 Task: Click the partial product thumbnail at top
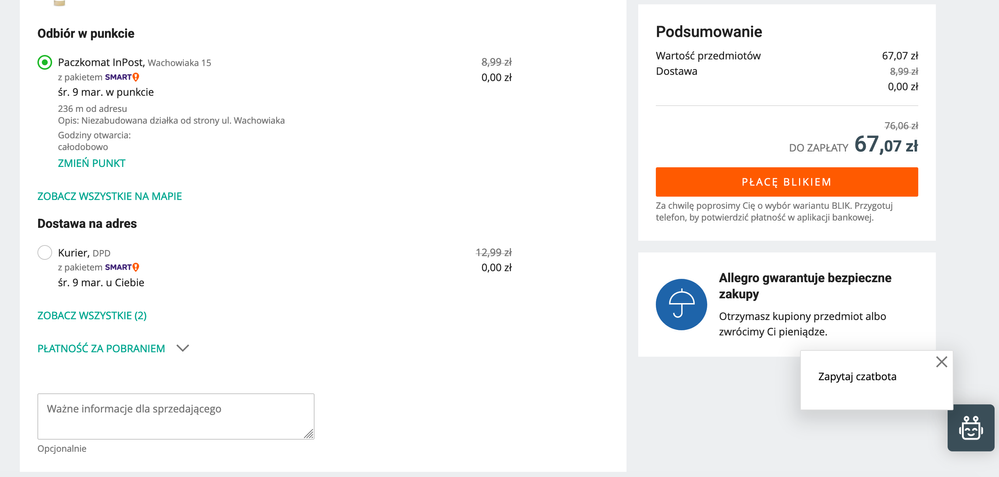(59, 3)
